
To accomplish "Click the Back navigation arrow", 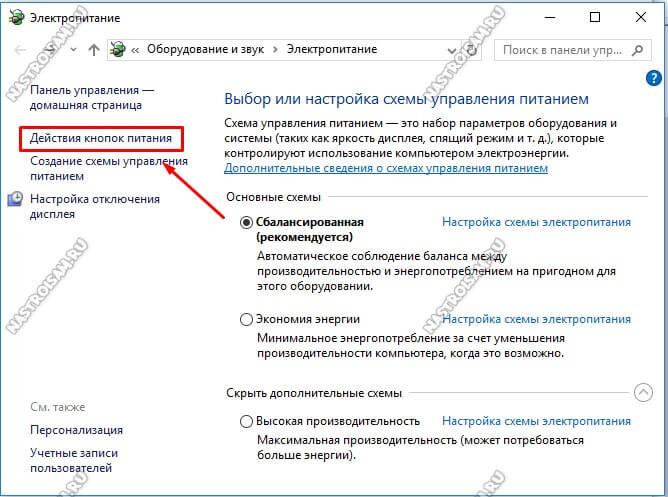I will [20, 50].
